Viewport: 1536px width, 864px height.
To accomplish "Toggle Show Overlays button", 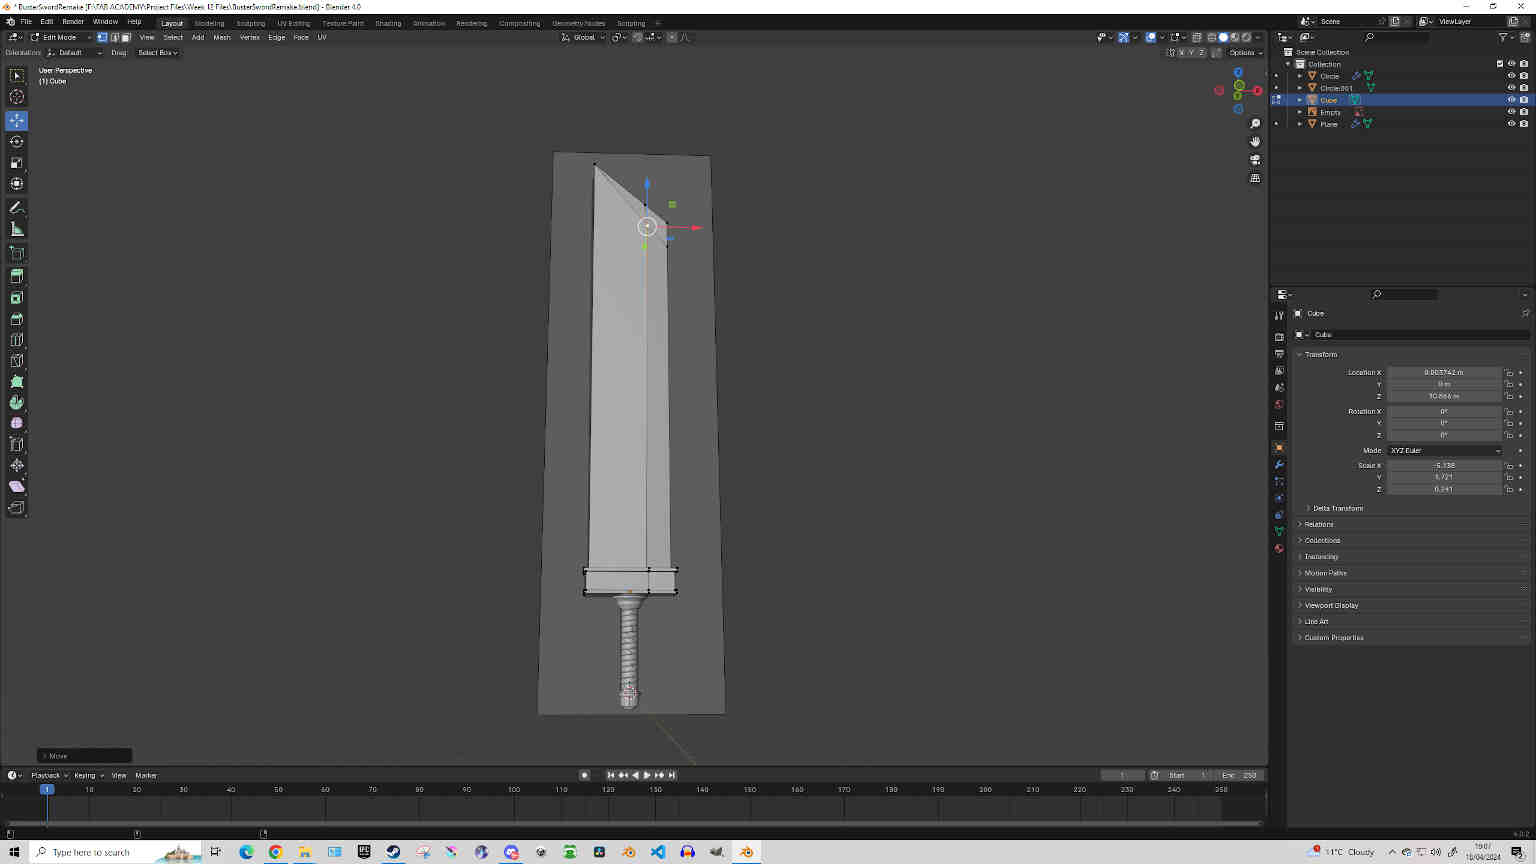I will click(x=1151, y=37).
